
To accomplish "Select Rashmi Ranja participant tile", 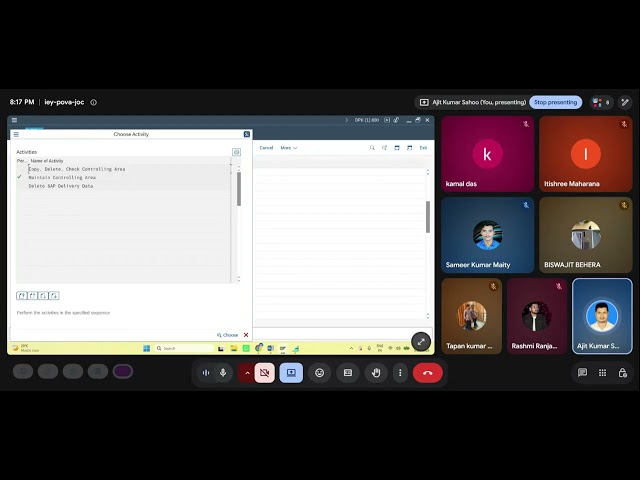I will click(537, 316).
